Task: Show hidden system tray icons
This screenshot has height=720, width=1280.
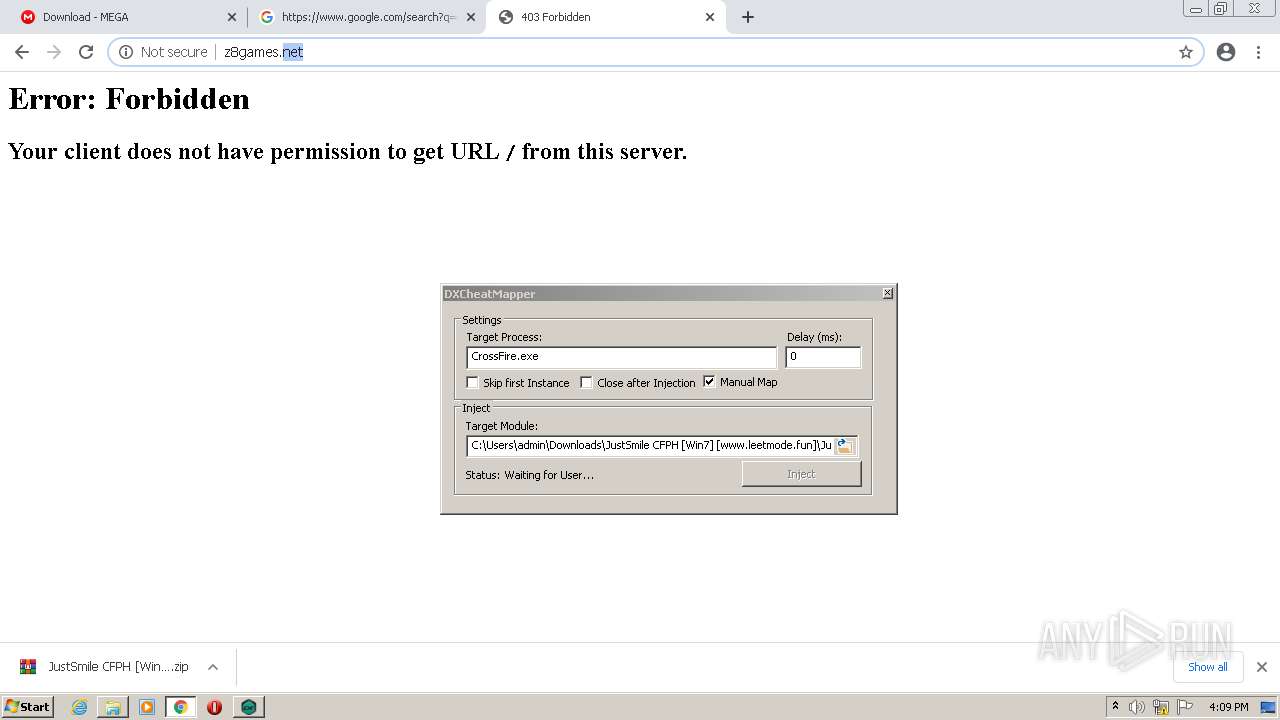Action: coord(1115,707)
